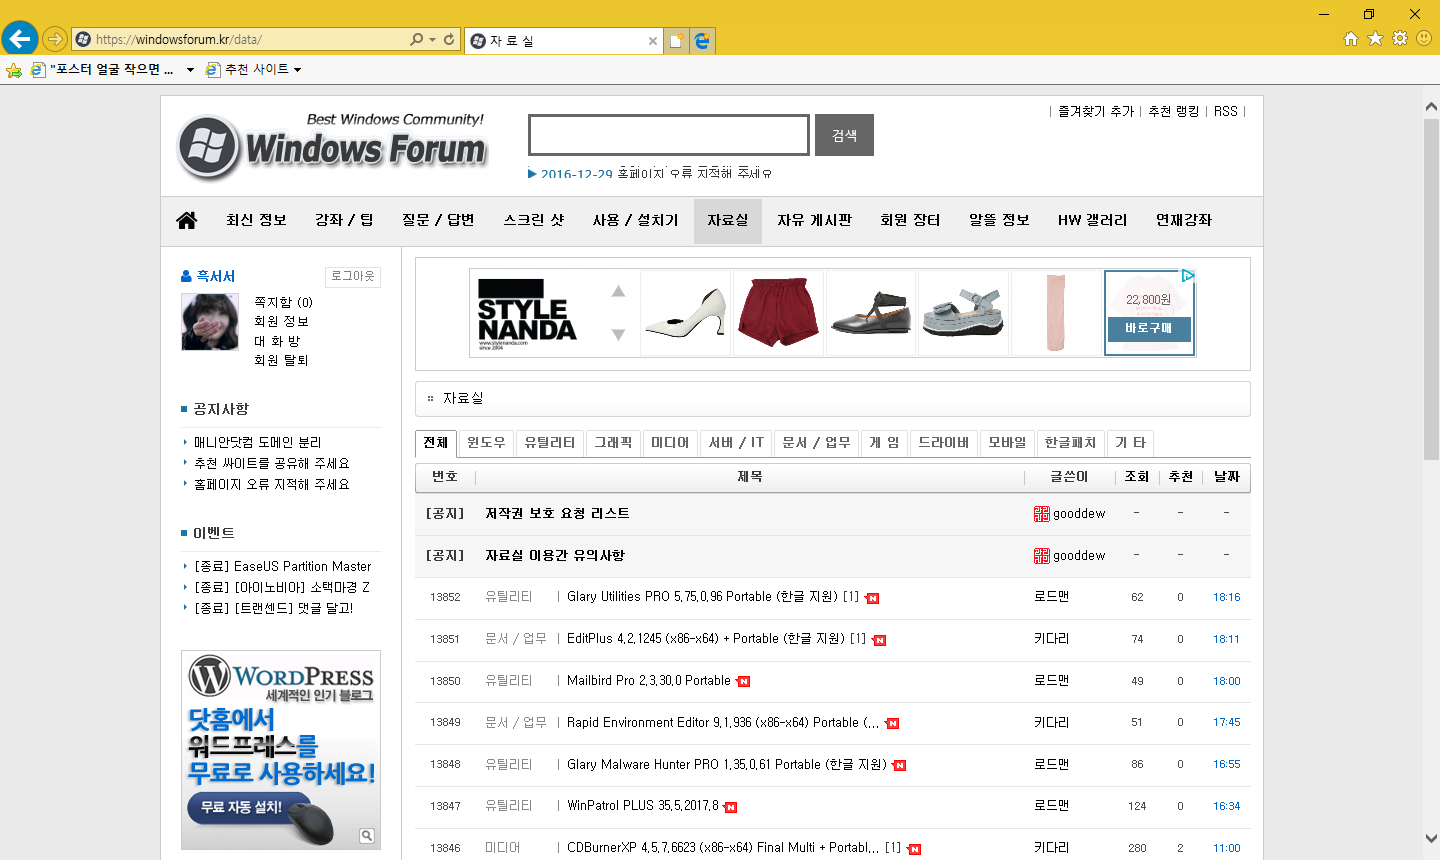The image size is (1440, 860).
Task: Open the 회원 정보 link
Action: tap(281, 321)
